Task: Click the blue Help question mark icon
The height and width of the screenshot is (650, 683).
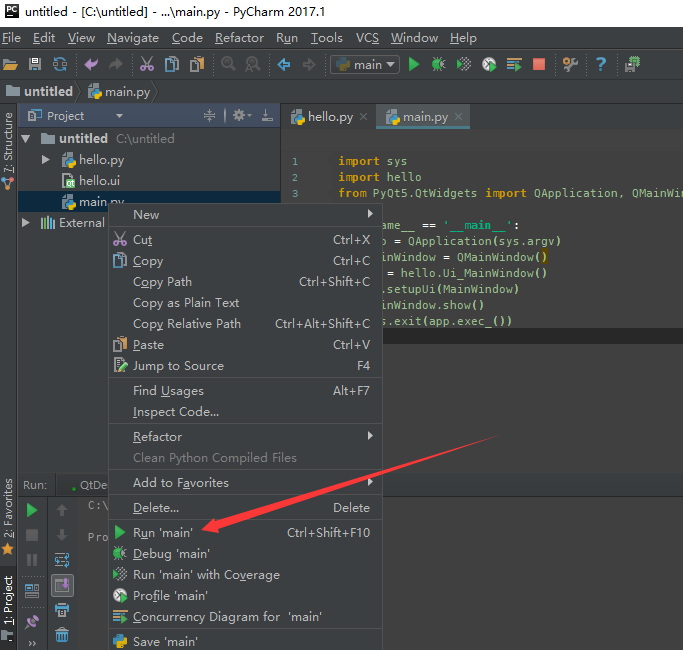Action: click(x=601, y=65)
